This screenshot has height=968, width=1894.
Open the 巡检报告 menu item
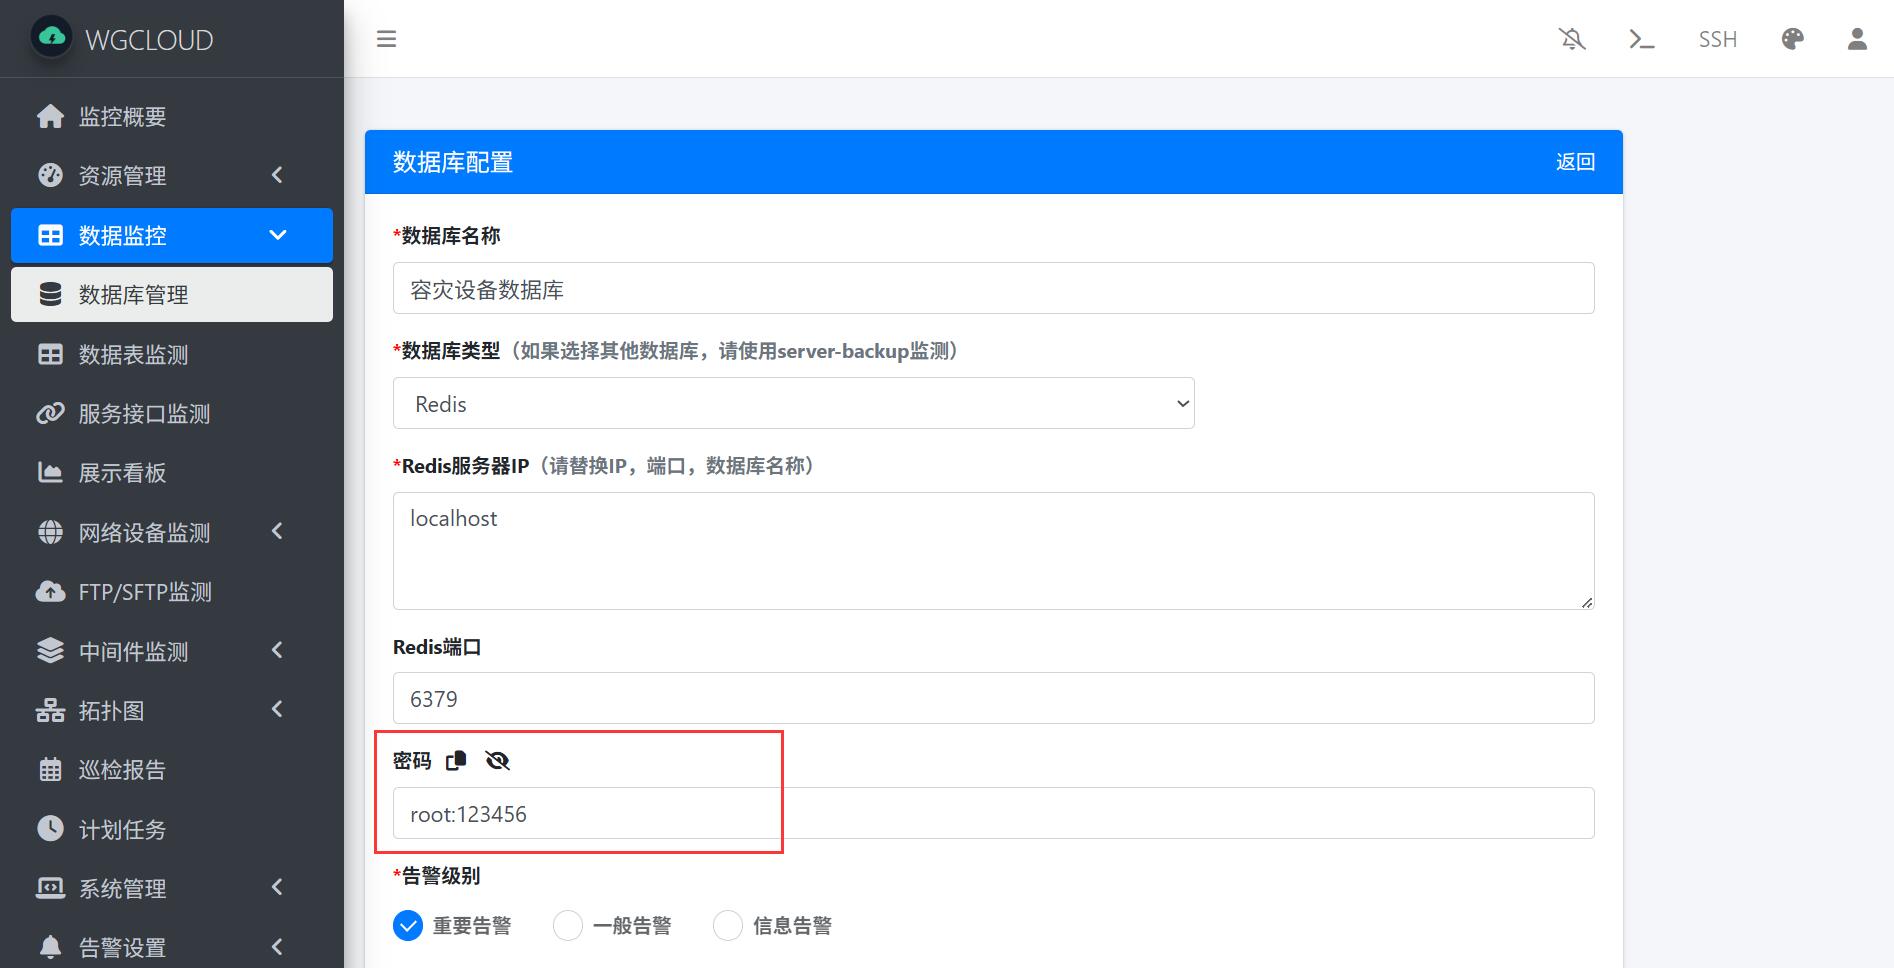[x=172, y=769]
